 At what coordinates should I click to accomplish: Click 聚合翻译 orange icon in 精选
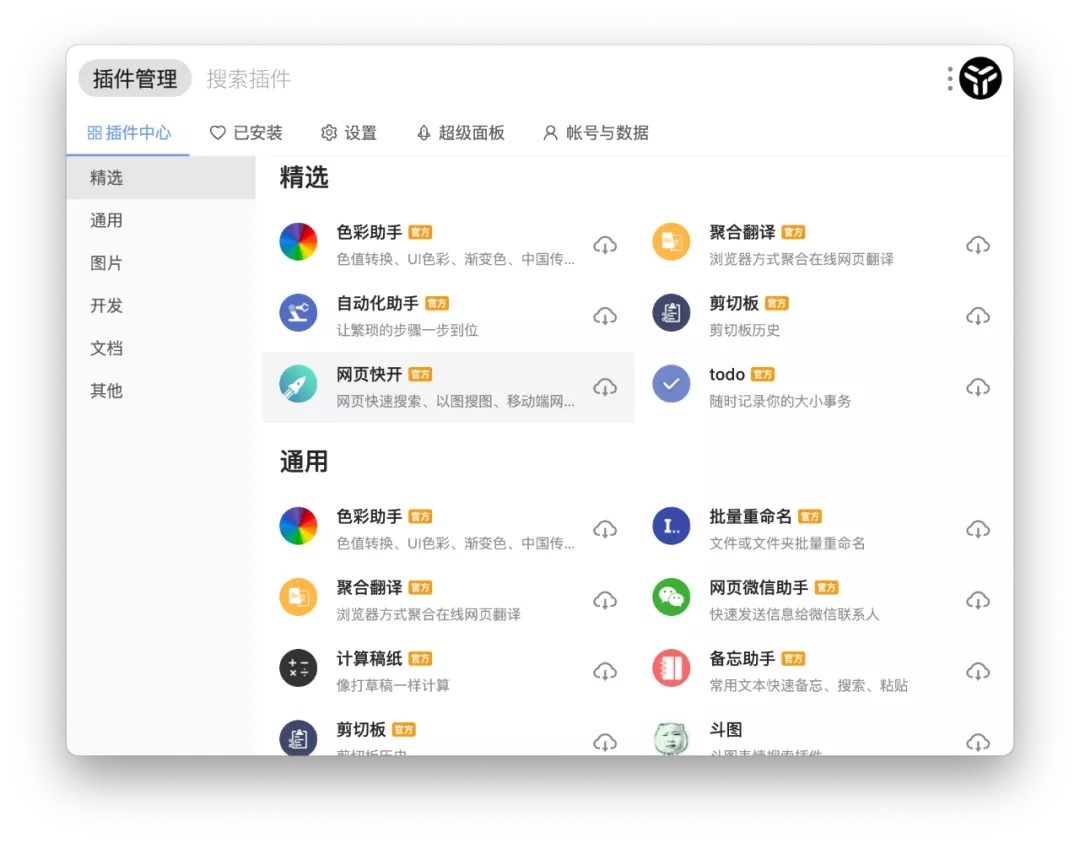point(672,242)
